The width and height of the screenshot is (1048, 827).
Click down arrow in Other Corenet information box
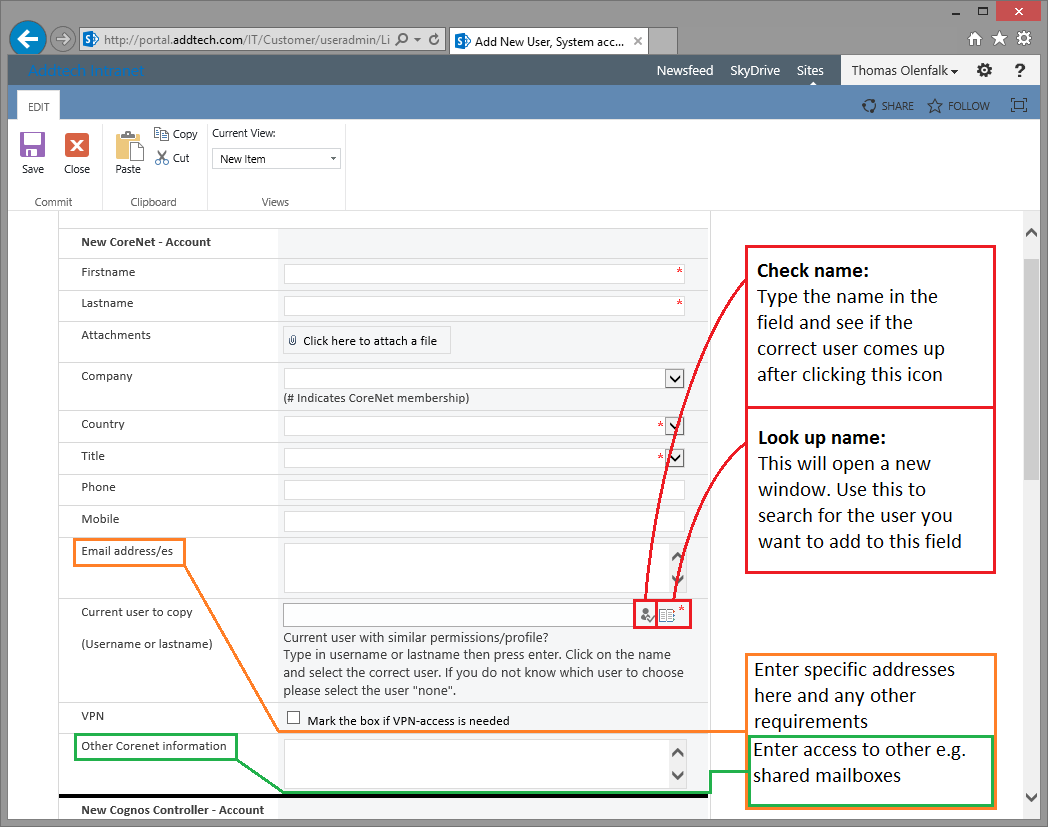(x=678, y=776)
